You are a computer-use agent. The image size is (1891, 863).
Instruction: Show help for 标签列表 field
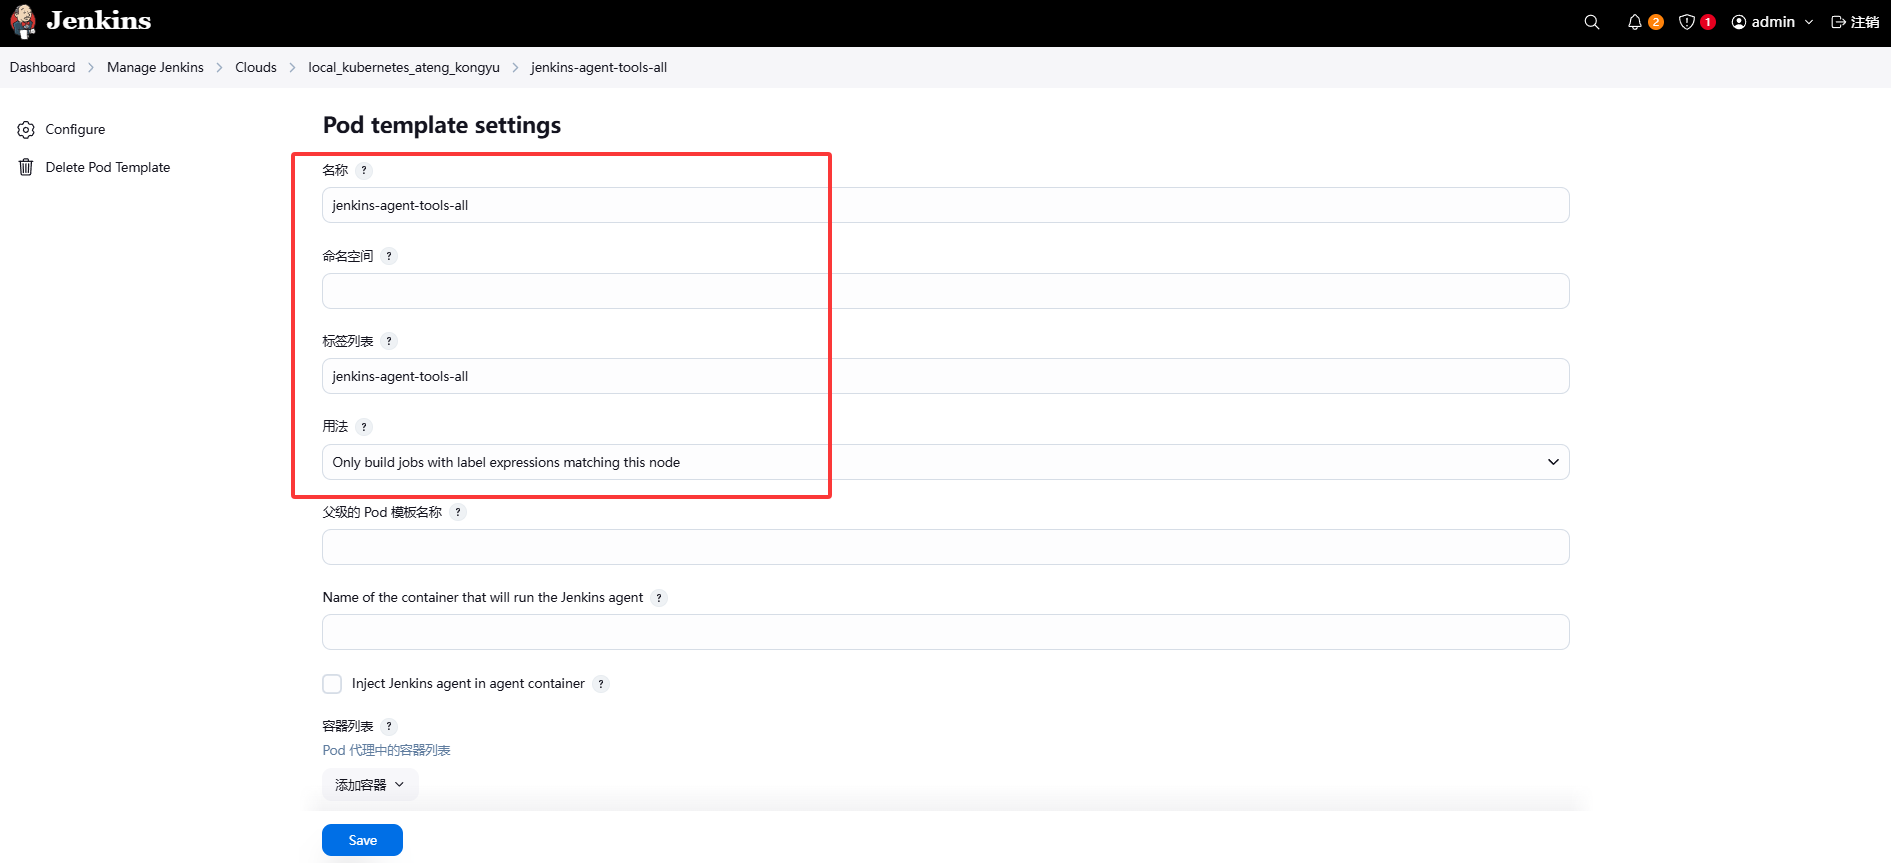pos(389,342)
